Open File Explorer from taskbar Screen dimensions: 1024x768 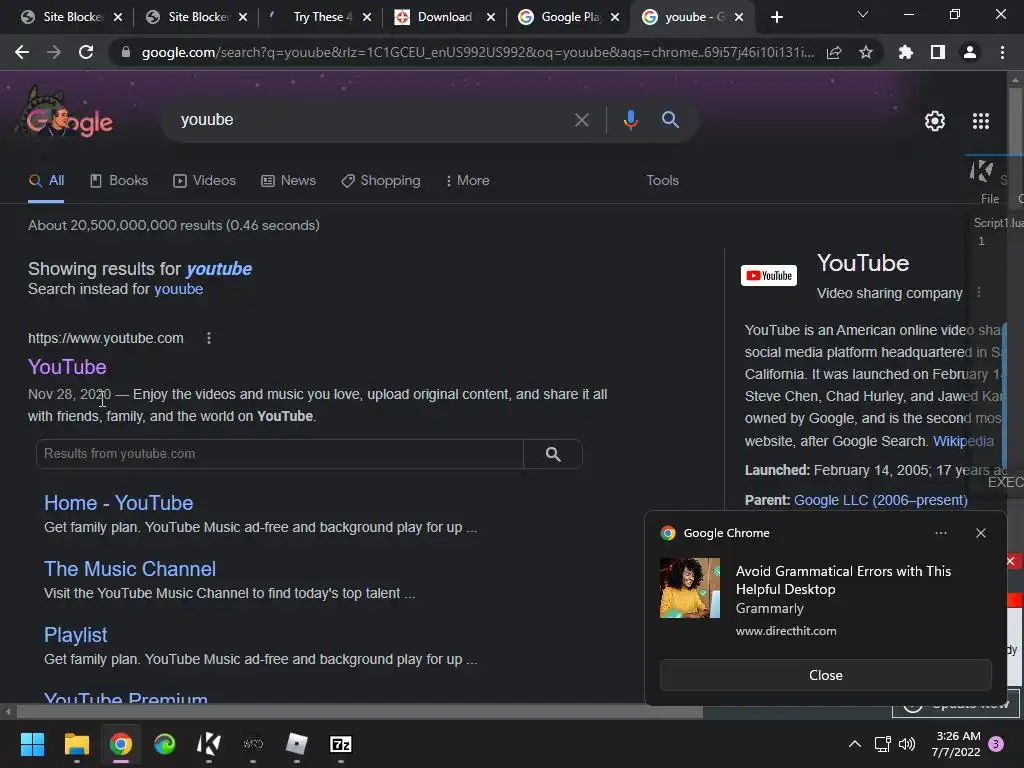pos(76,744)
